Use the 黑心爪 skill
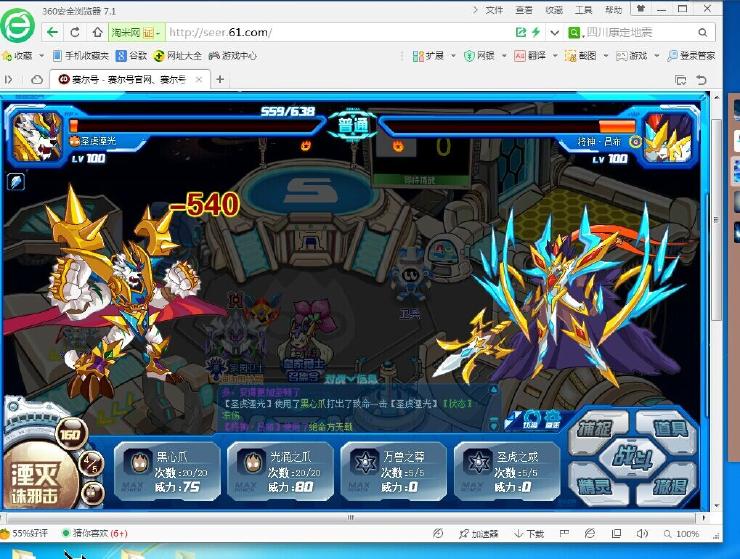740x559 pixels. click(167, 472)
